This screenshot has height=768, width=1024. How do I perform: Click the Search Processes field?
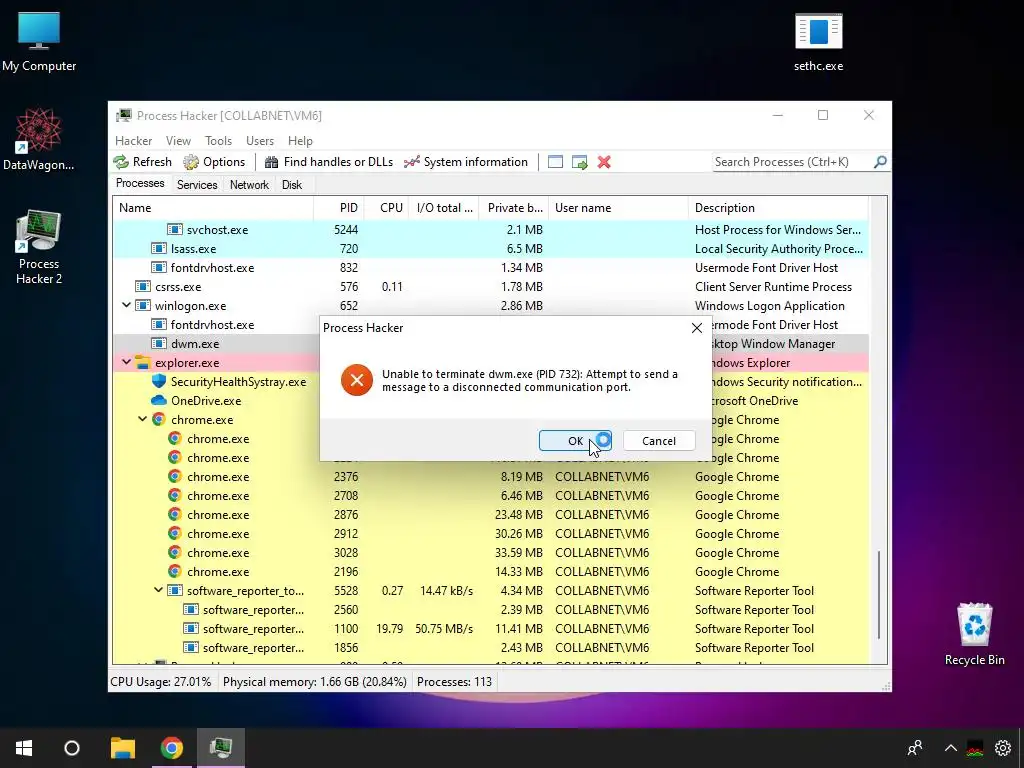[792, 162]
